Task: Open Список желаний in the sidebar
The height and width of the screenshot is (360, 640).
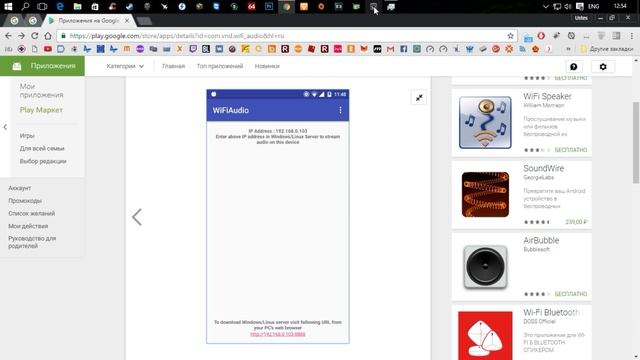Action: (x=31, y=213)
